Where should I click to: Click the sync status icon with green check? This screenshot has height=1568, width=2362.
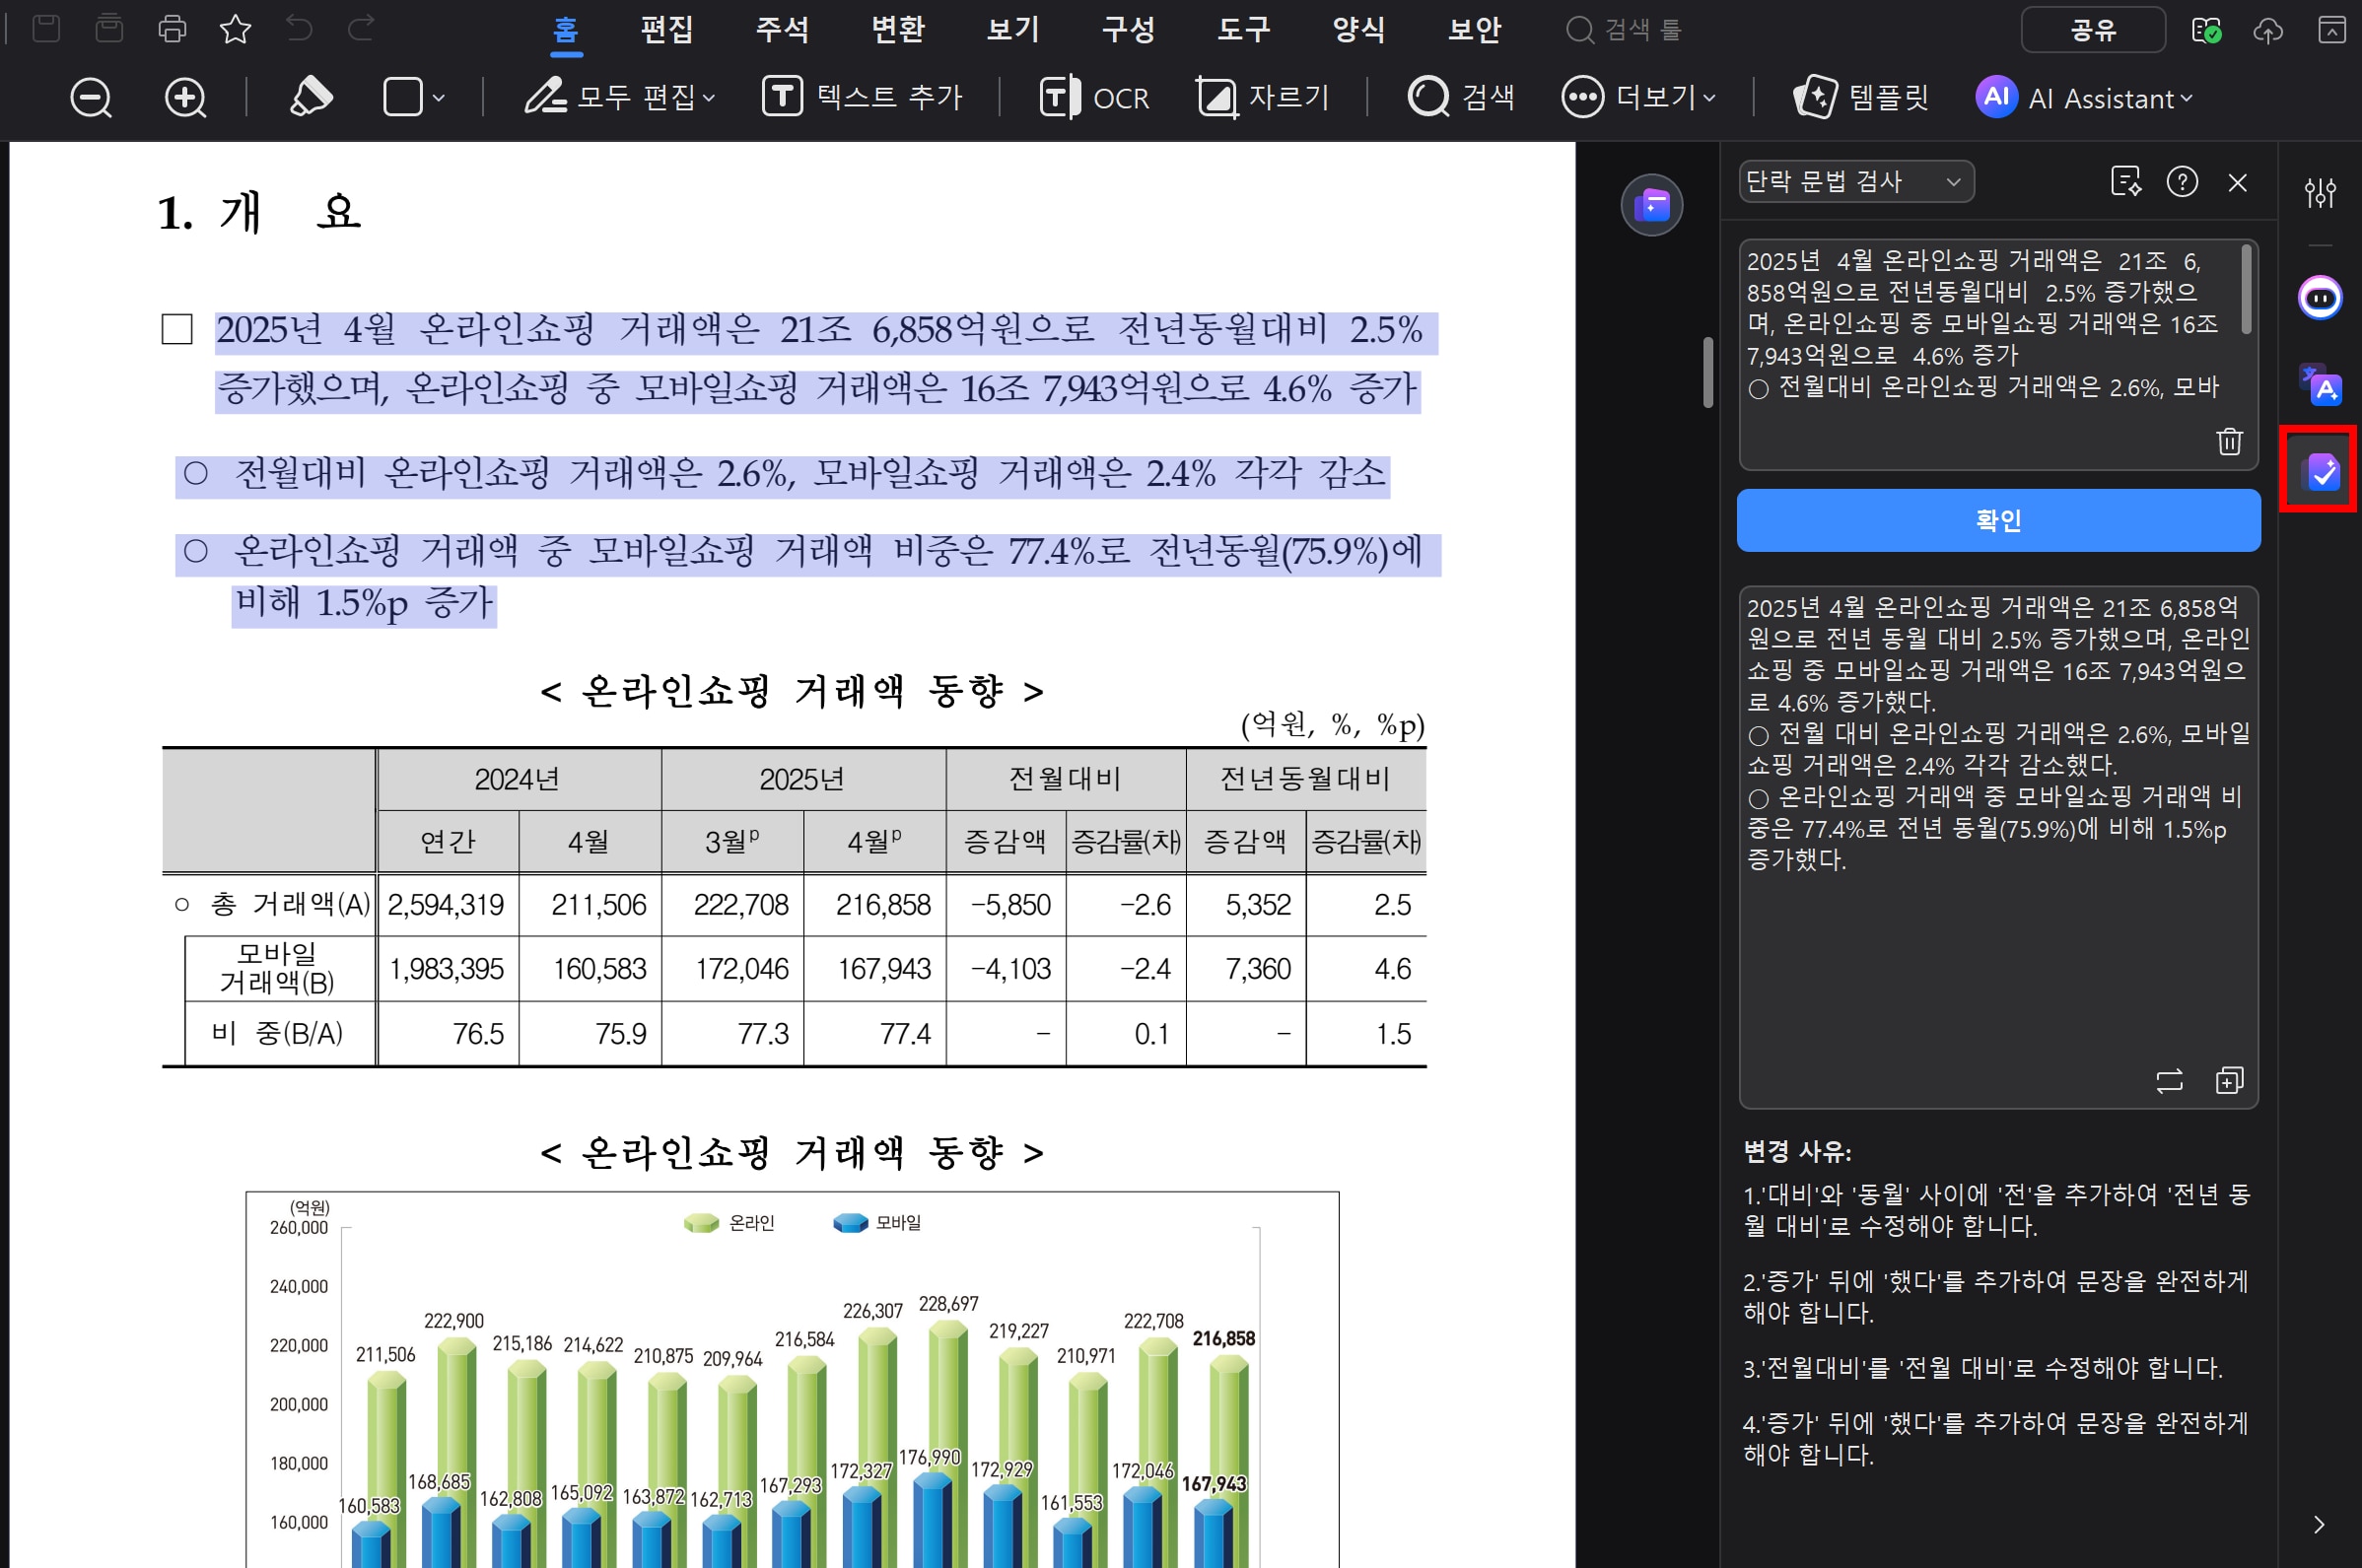pyautogui.click(x=2207, y=30)
